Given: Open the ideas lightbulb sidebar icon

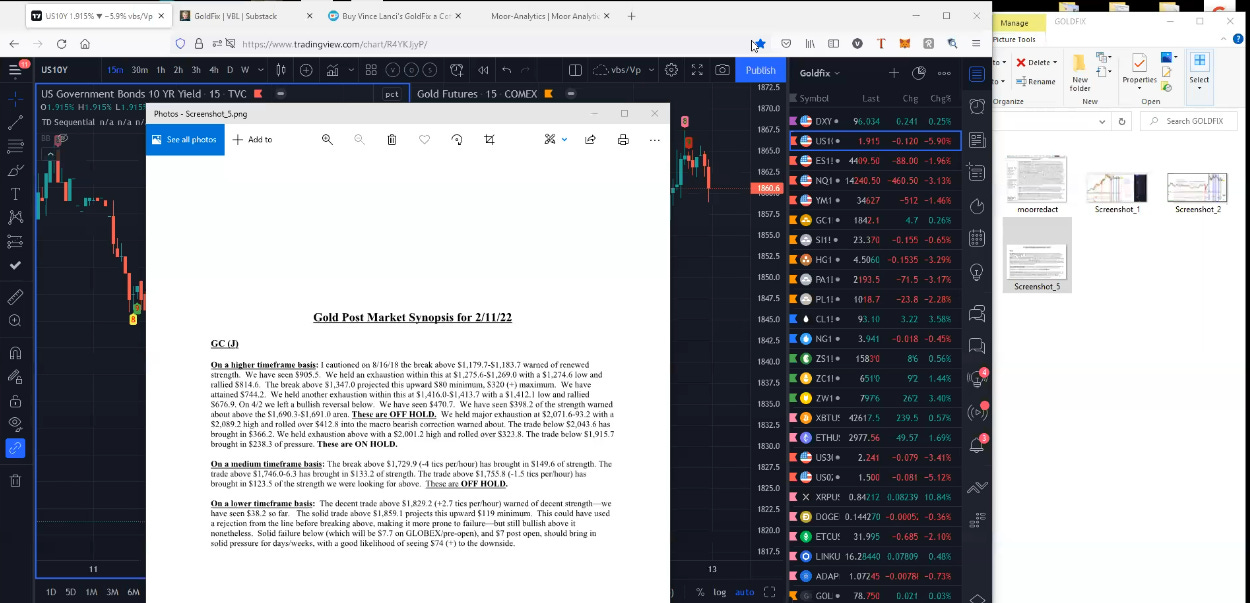Looking at the screenshot, I should 977,272.
